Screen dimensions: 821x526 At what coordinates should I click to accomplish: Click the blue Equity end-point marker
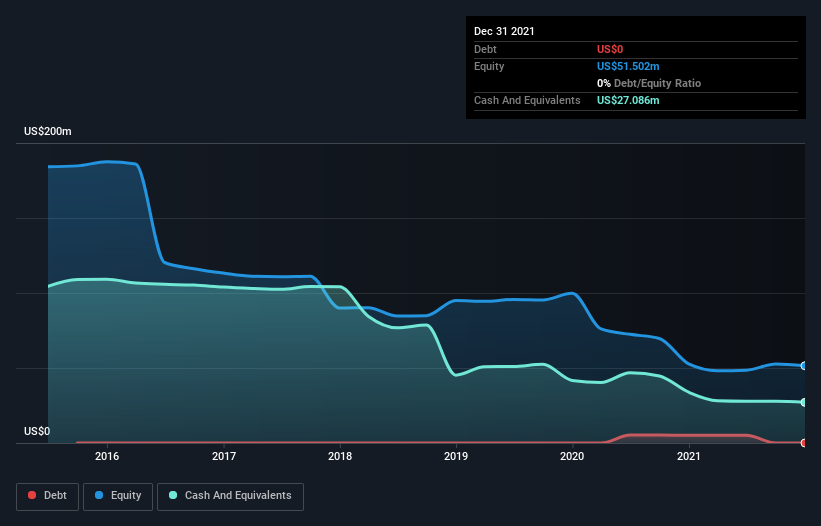804,366
